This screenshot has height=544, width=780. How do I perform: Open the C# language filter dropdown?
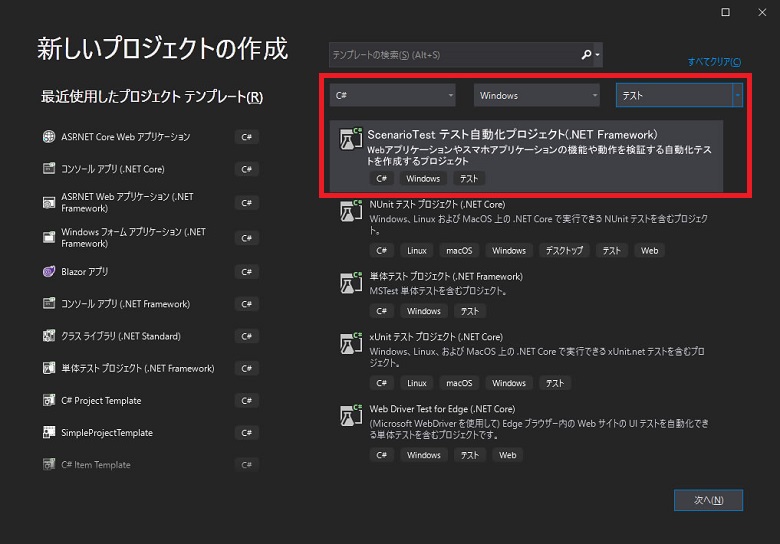[x=392, y=95]
